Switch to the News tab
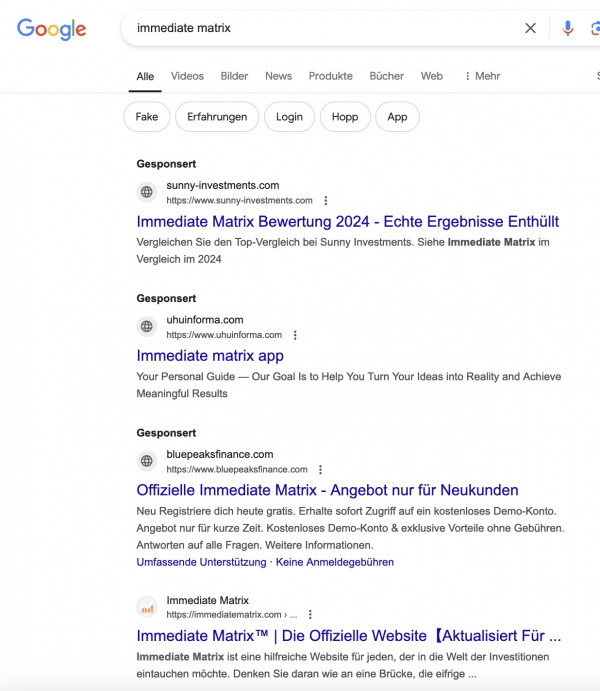 (278, 76)
